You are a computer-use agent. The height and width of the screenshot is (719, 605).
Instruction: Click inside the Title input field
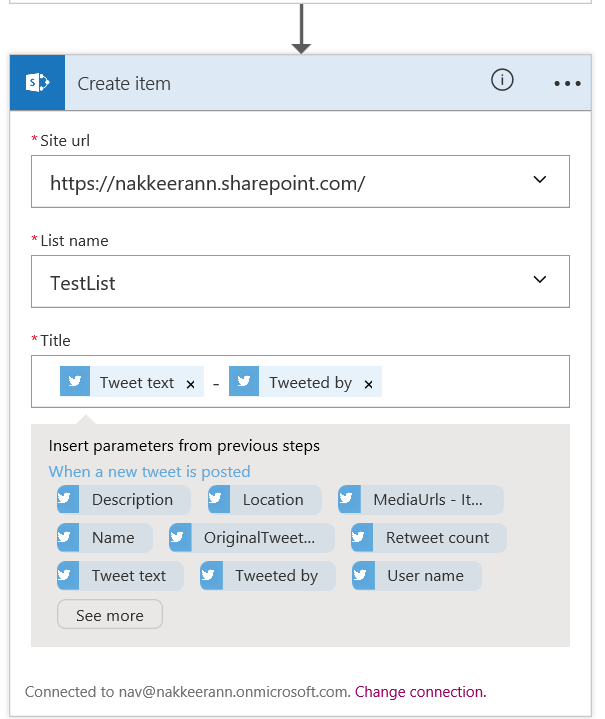(470, 382)
